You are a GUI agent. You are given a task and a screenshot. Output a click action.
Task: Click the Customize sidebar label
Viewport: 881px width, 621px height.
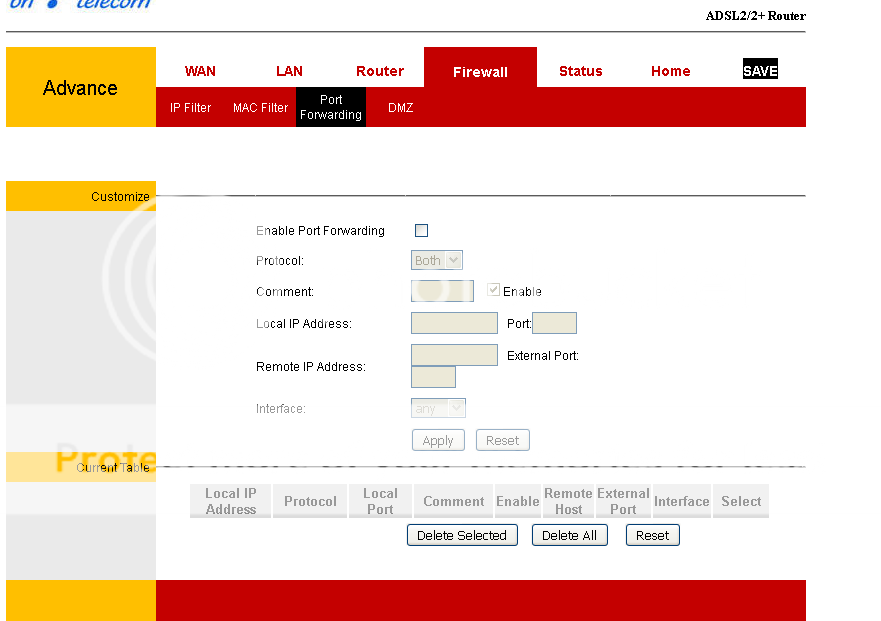pyautogui.click(x=120, y=197)
